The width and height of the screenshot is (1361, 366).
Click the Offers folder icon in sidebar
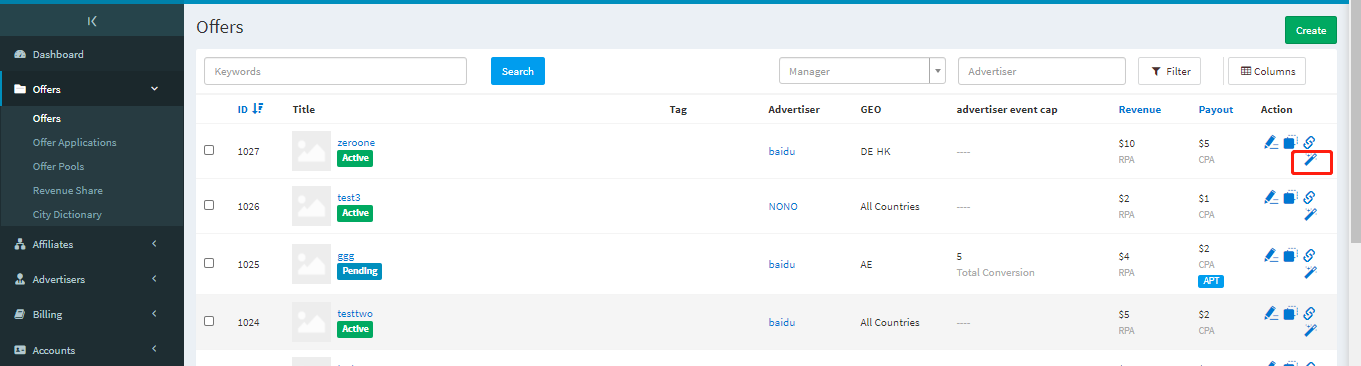coord(19,89)
